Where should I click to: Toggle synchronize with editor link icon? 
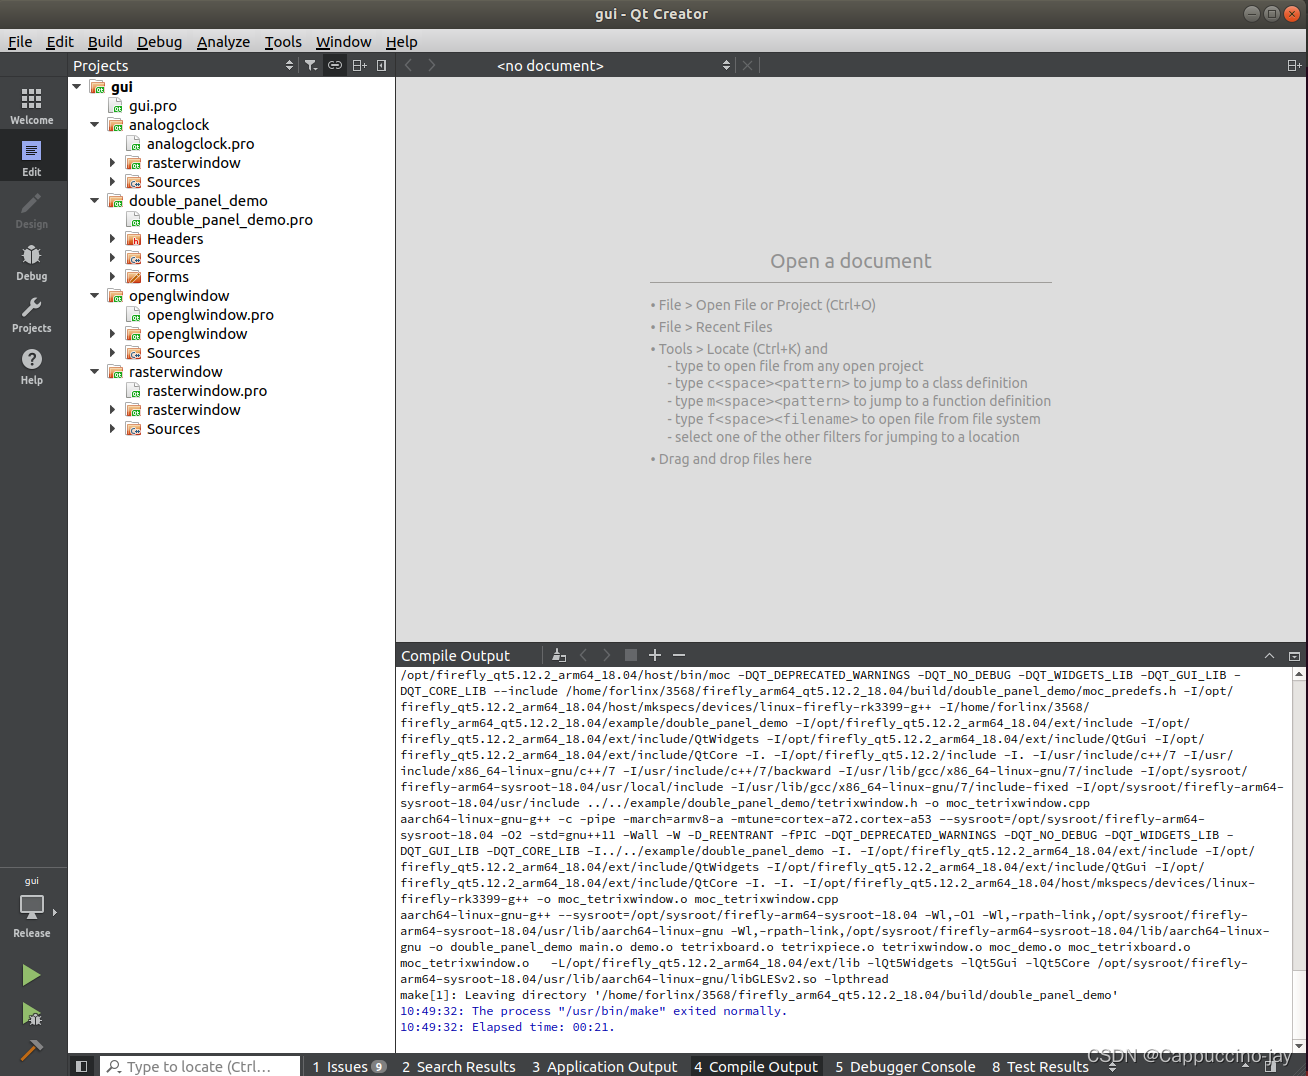click(x=335, y=65)
